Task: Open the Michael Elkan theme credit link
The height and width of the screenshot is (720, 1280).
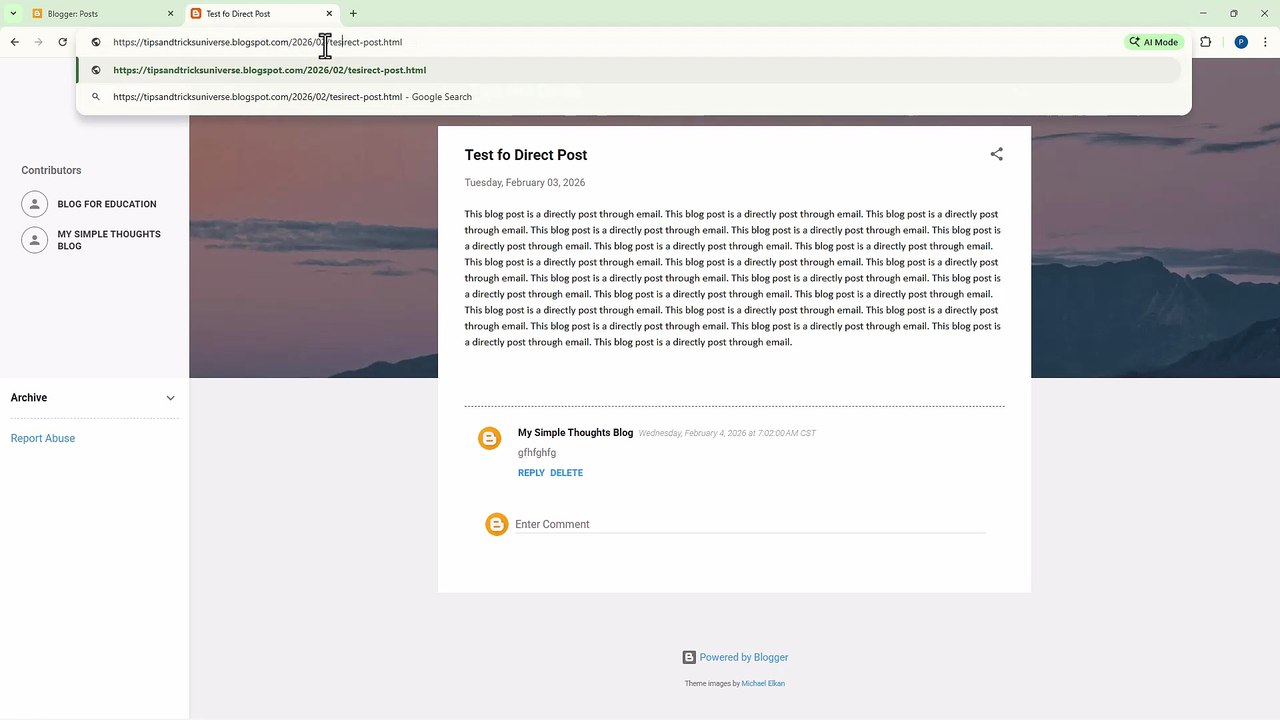Action: point(763,684)
